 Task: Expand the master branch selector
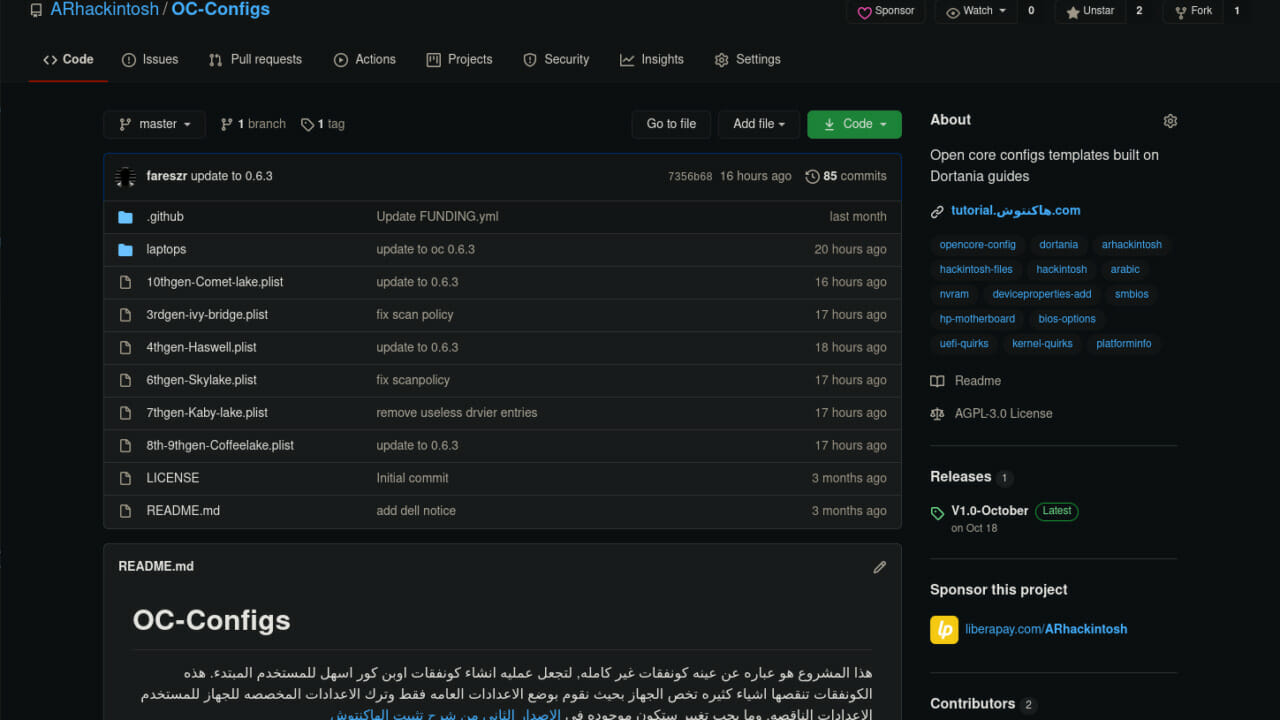click(154, 124)
